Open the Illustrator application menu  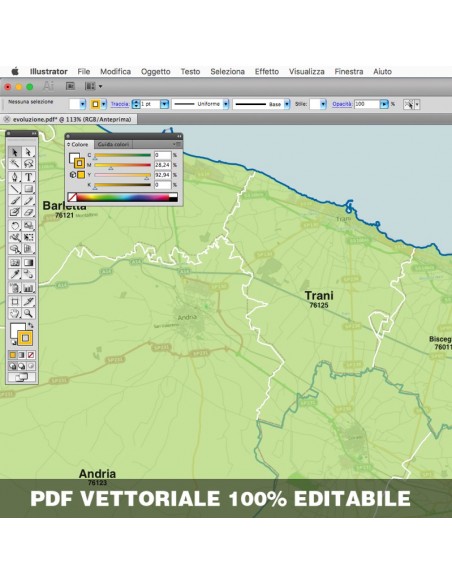pyautogui.click(x=49, y=72)
